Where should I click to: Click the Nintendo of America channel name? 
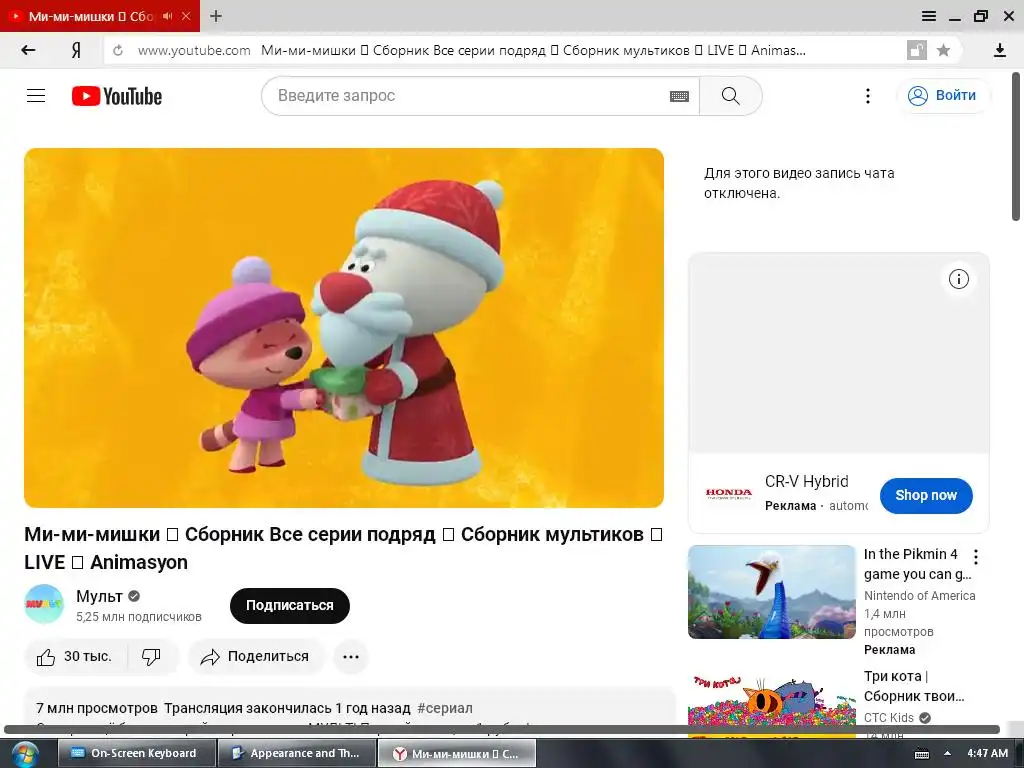pos(919,596)
